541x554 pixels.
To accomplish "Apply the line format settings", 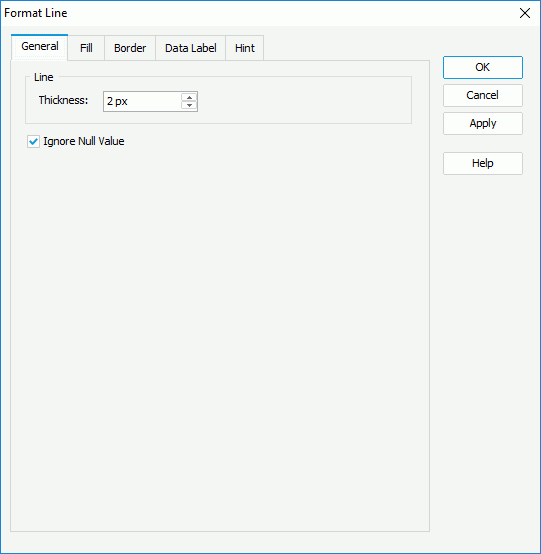I will click(483, 123).
